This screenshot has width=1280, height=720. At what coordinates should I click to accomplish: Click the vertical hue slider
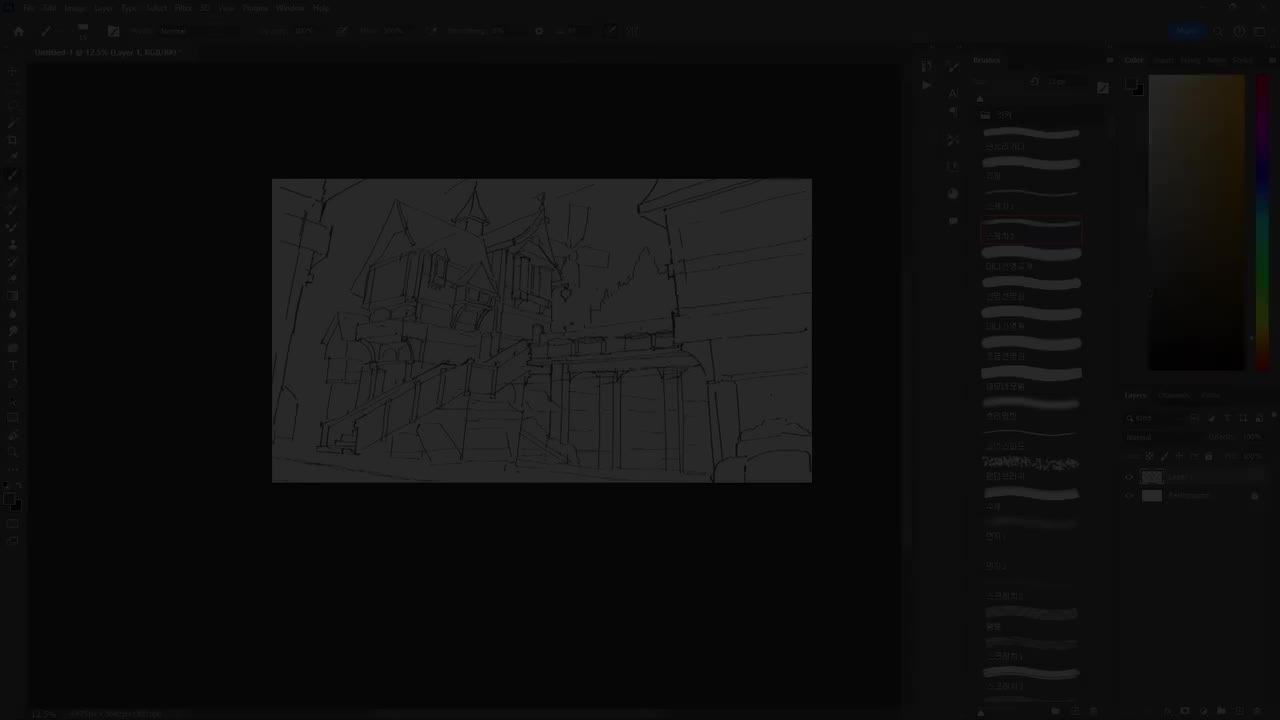1263,222
